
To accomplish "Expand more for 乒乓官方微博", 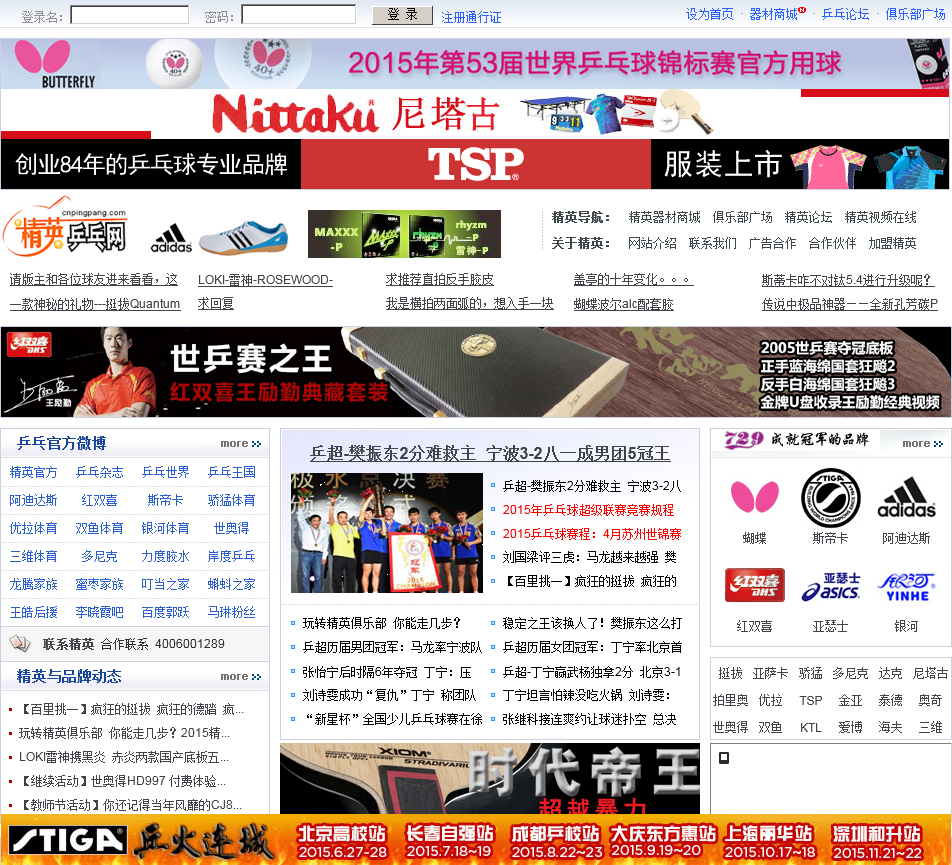I will [240, 444].
